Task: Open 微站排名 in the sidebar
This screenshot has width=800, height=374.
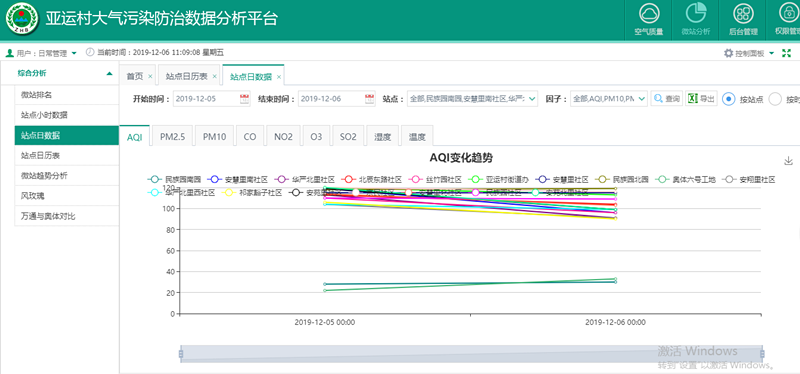Action: coord(66,94)
